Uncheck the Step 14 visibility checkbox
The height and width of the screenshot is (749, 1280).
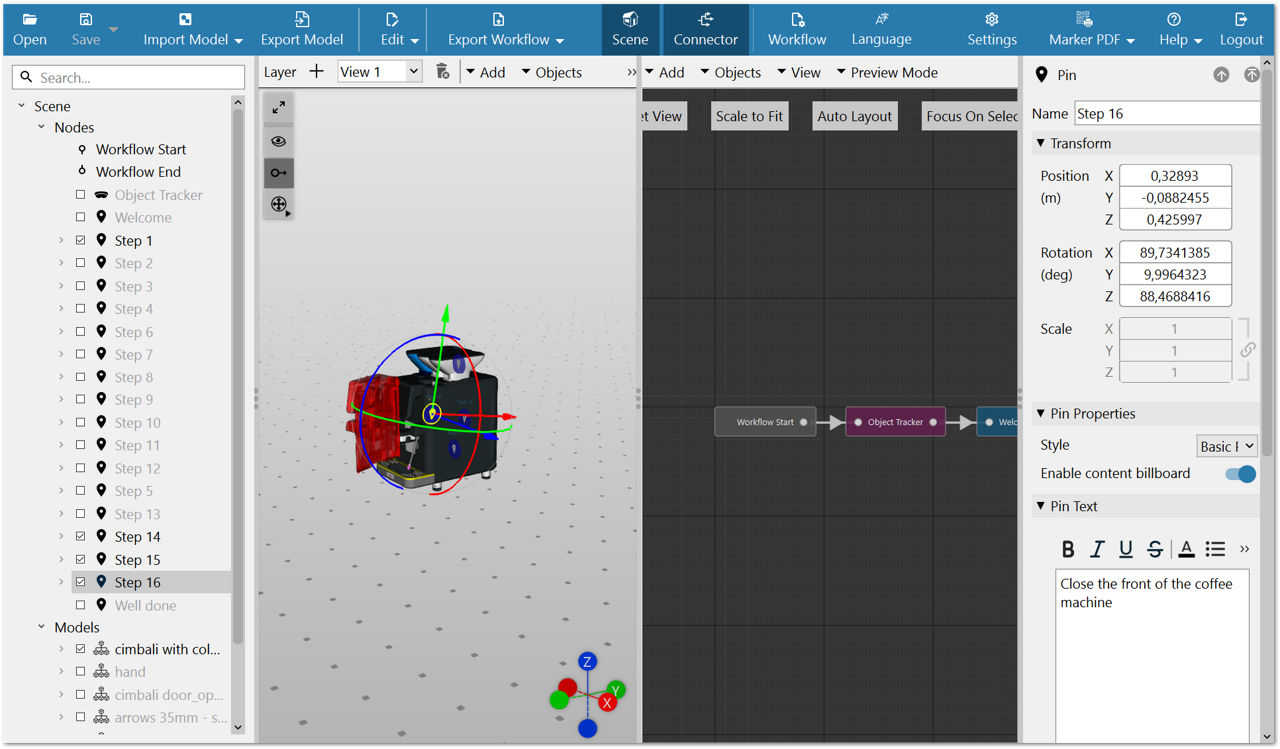coord(81,537)
